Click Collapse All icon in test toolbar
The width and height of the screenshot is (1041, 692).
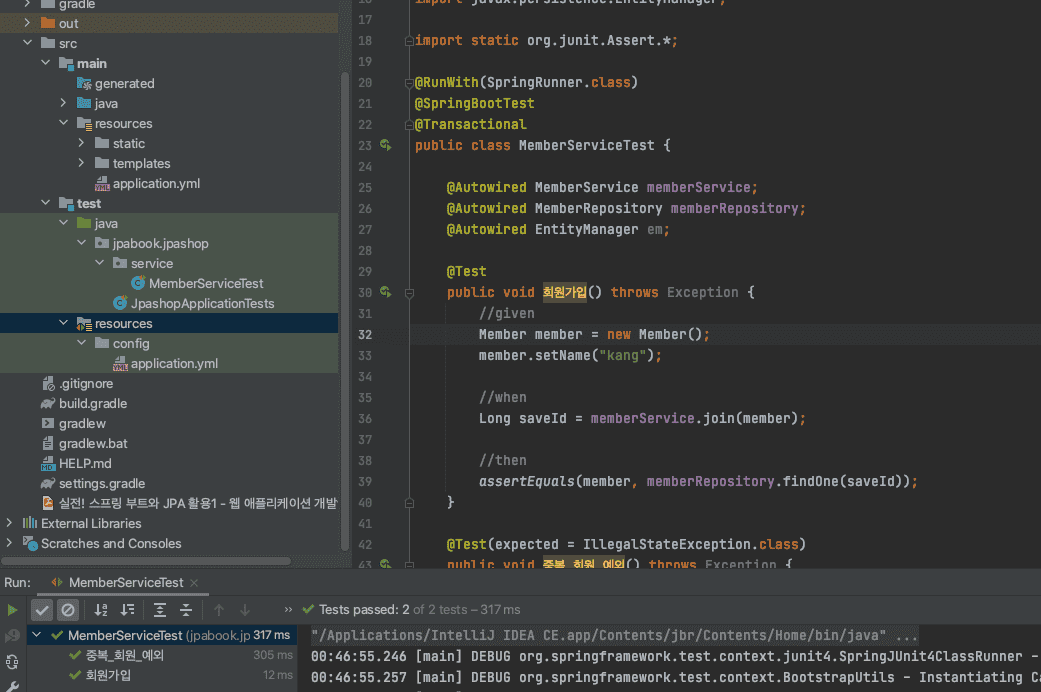tap(186, 609)
